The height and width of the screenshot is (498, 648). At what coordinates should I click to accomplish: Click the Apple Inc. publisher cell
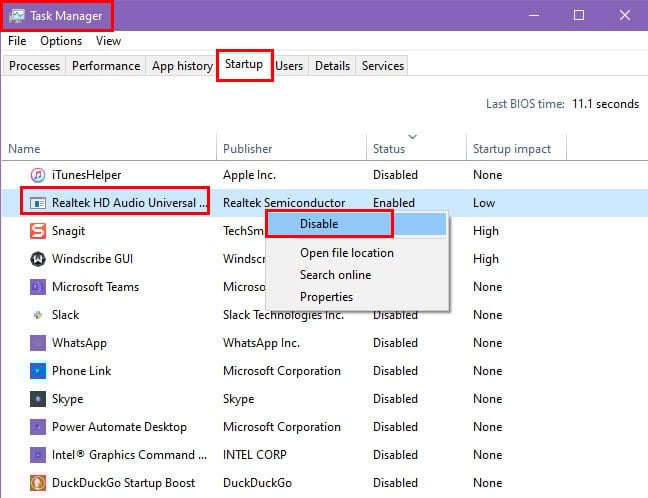249,175
